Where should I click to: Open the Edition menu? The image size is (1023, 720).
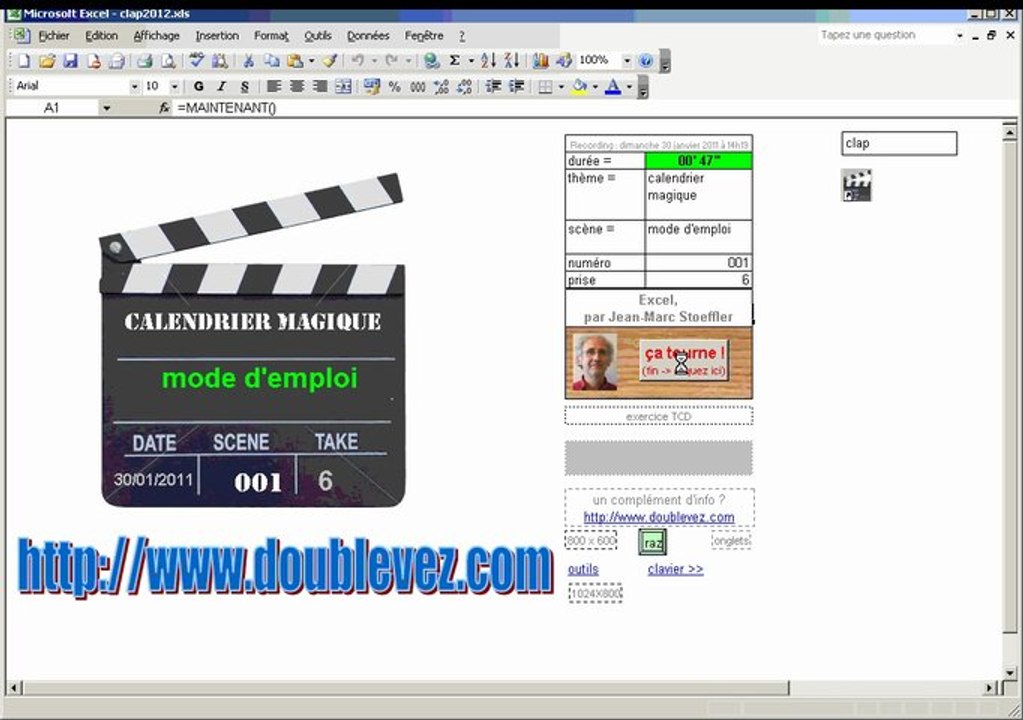pos(102,36)
